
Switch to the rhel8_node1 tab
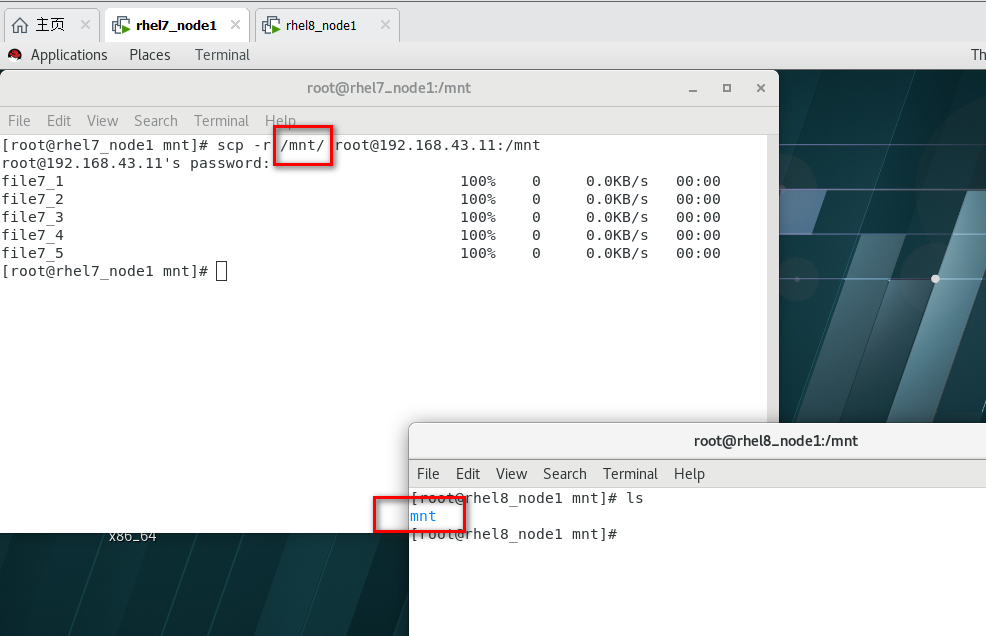(x=327, y=25)
